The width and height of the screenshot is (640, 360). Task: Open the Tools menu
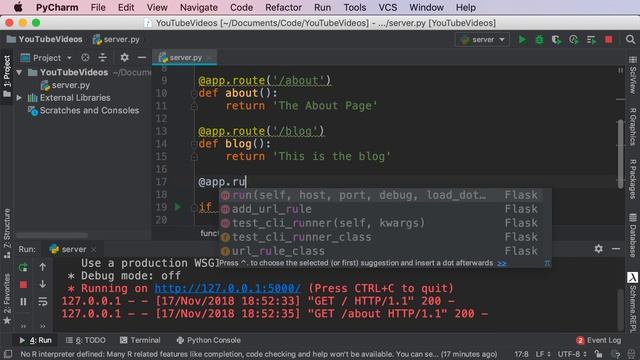355,7
